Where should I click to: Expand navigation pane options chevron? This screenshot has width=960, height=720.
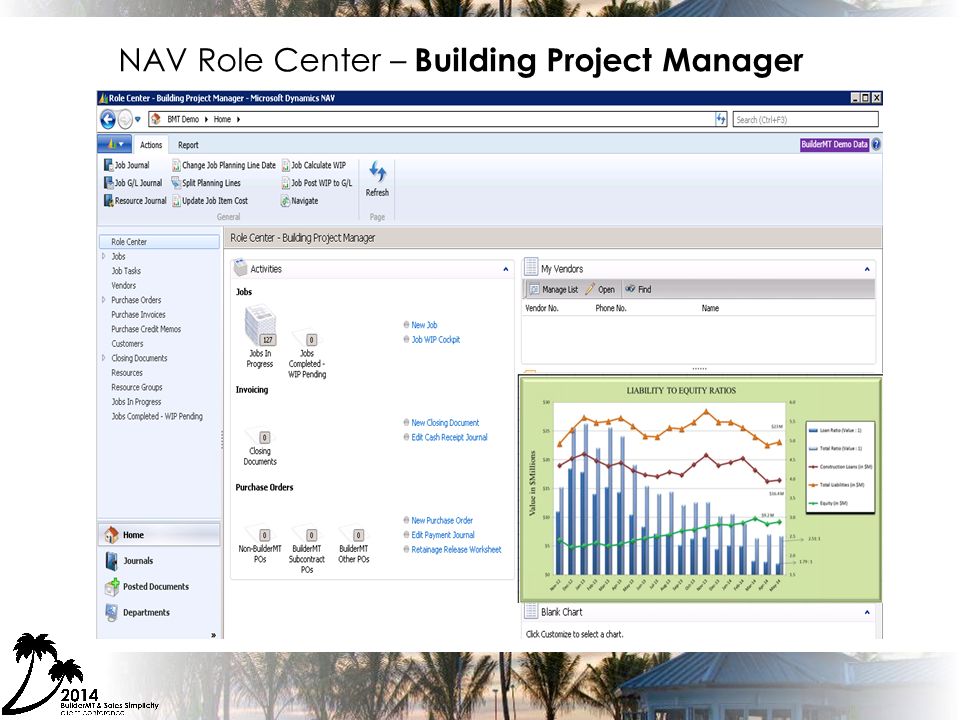[x=213, y=635]
